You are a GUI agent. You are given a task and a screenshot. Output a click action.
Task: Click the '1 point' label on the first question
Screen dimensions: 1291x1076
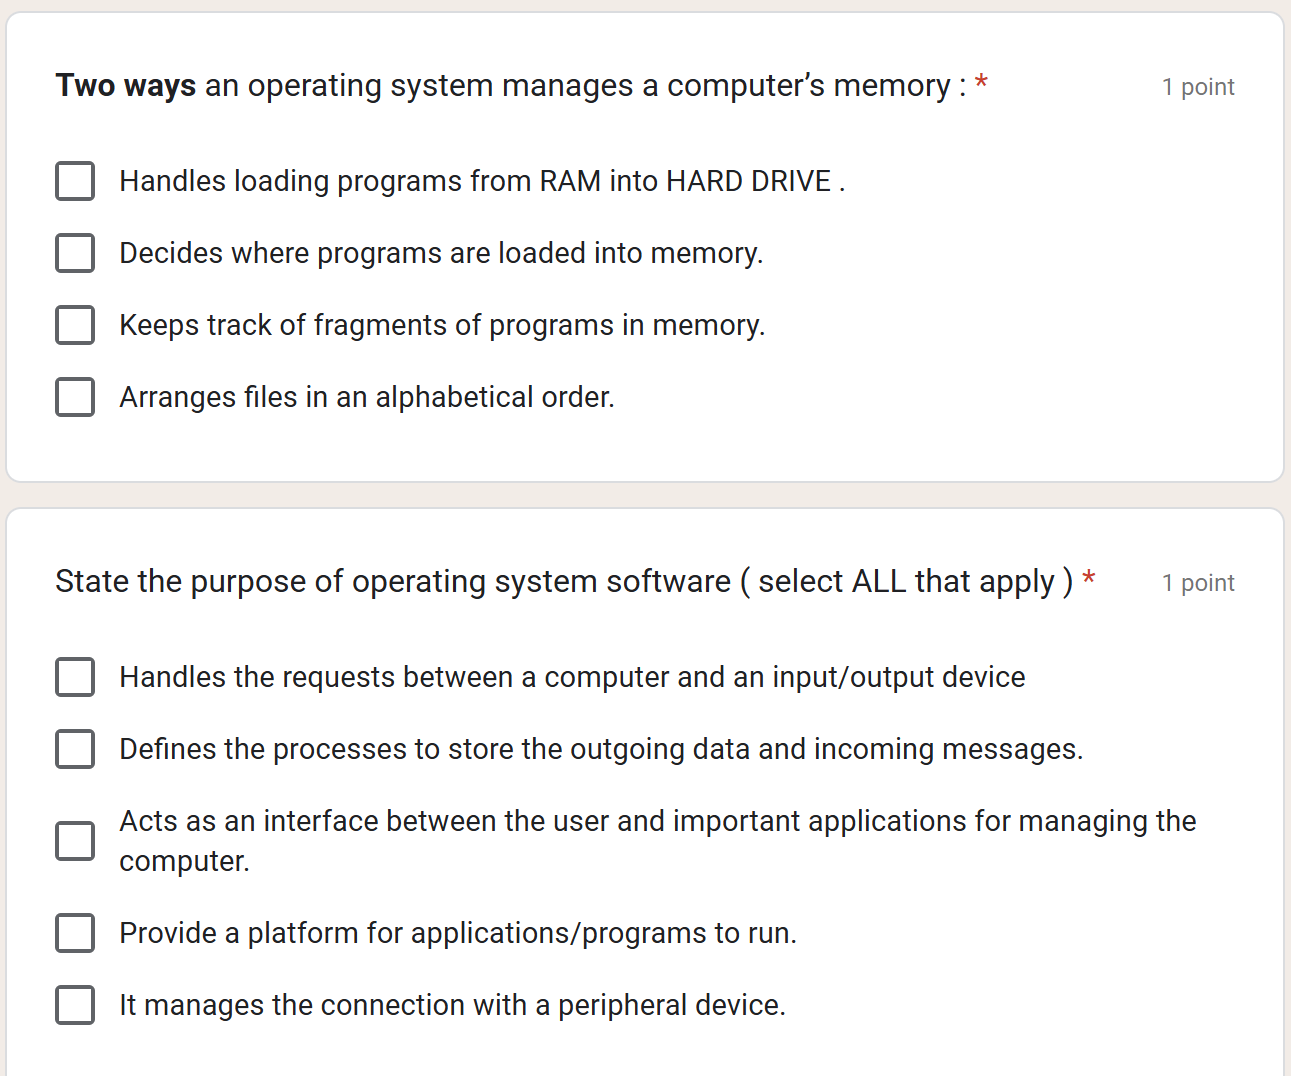click(1198, 87)
